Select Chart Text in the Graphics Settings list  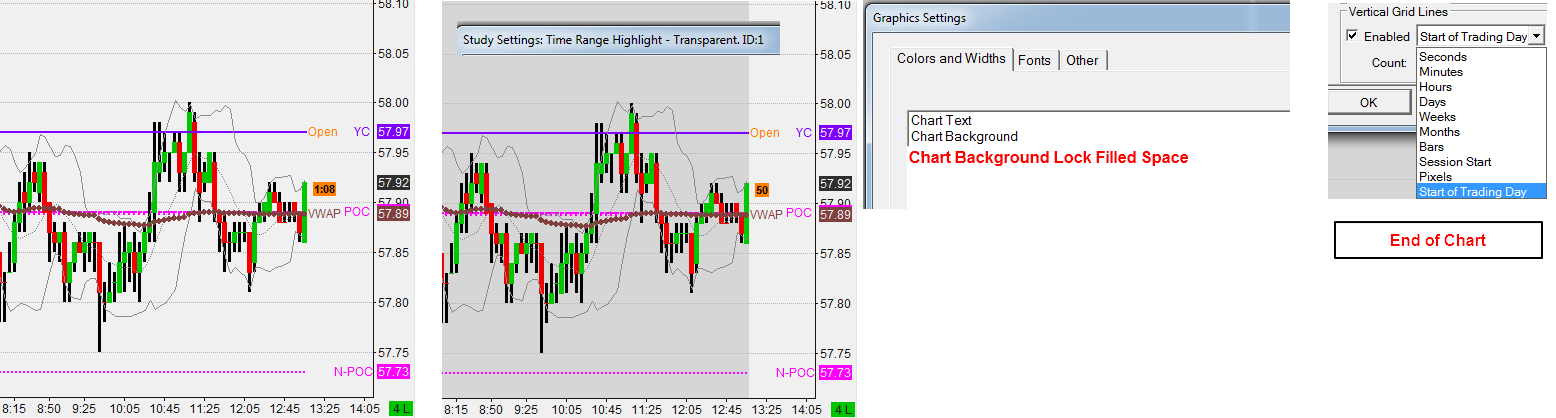click(x=941, y=121)
